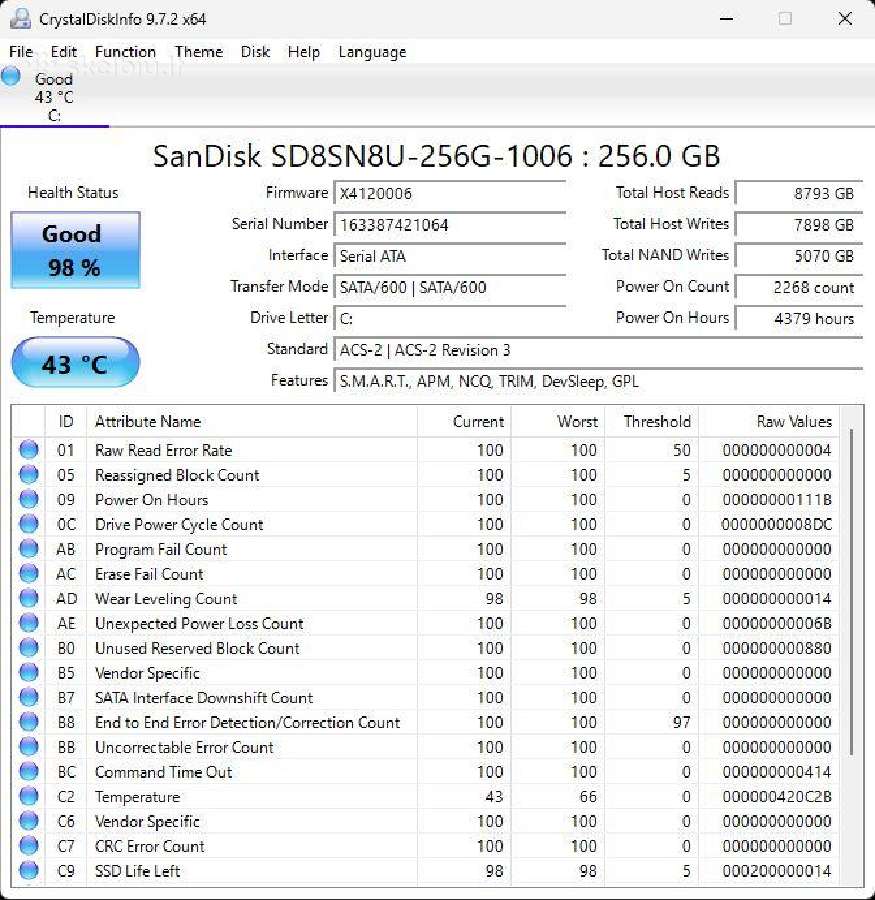Select the SSD Life Left attribute name
The height and width of the screenshot is (900, 875).
tap(138, 871)
